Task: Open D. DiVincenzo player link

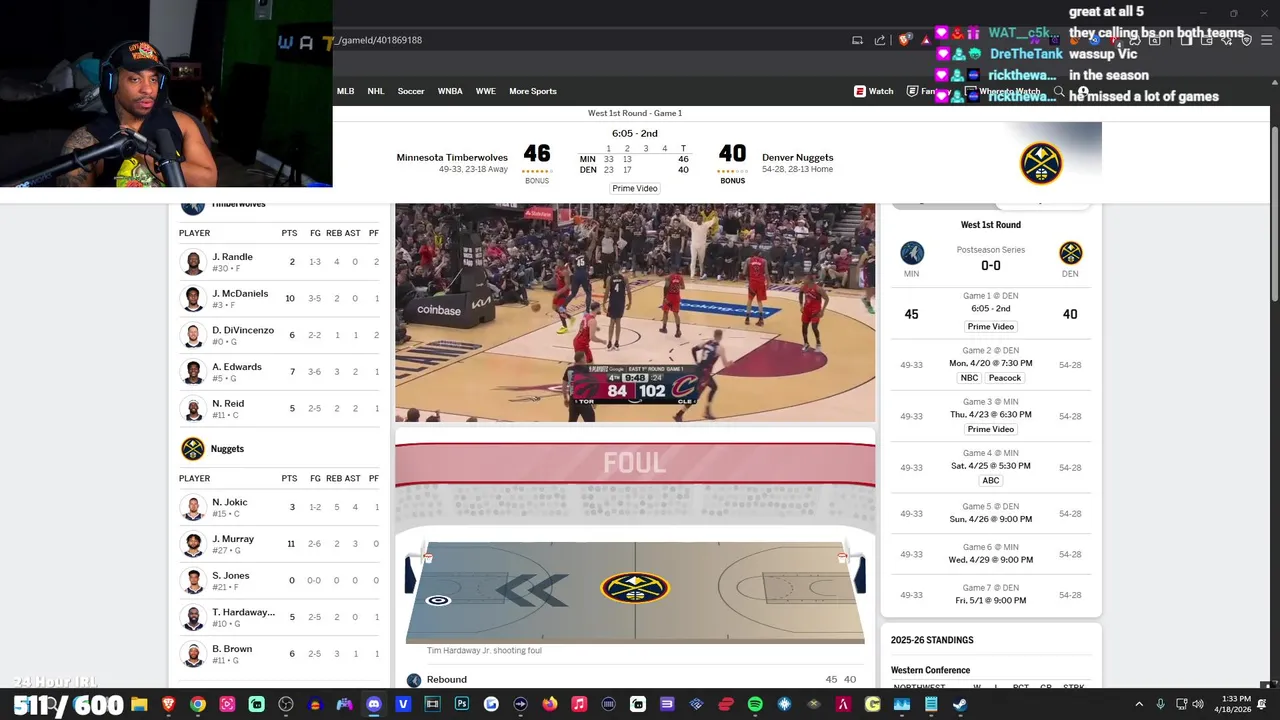Action: click(243, 330)
